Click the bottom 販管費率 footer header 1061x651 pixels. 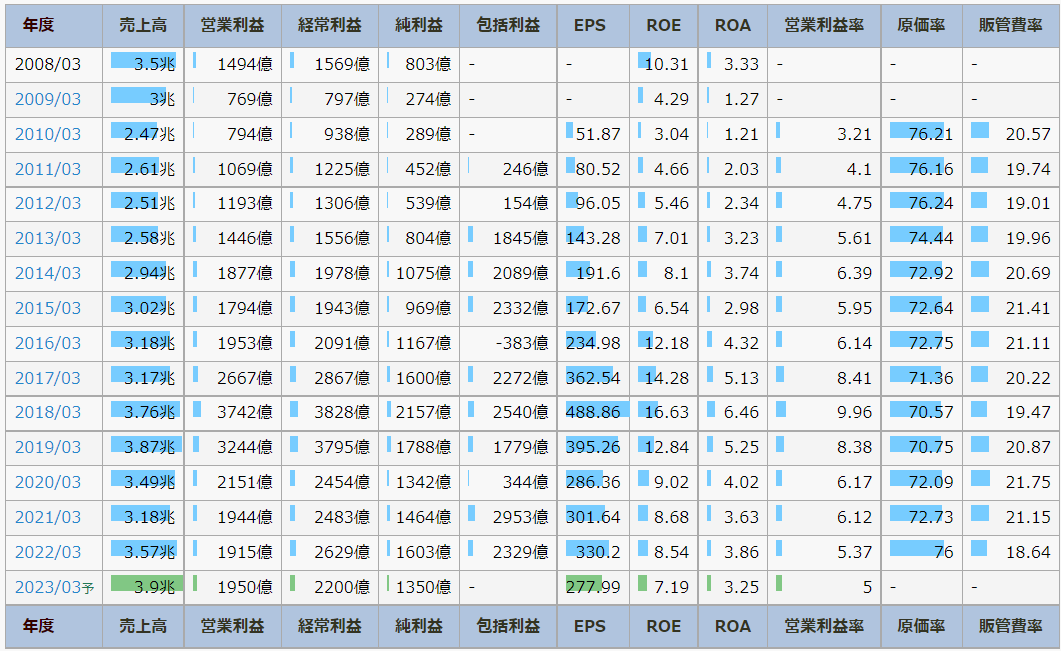(1011, 627)
